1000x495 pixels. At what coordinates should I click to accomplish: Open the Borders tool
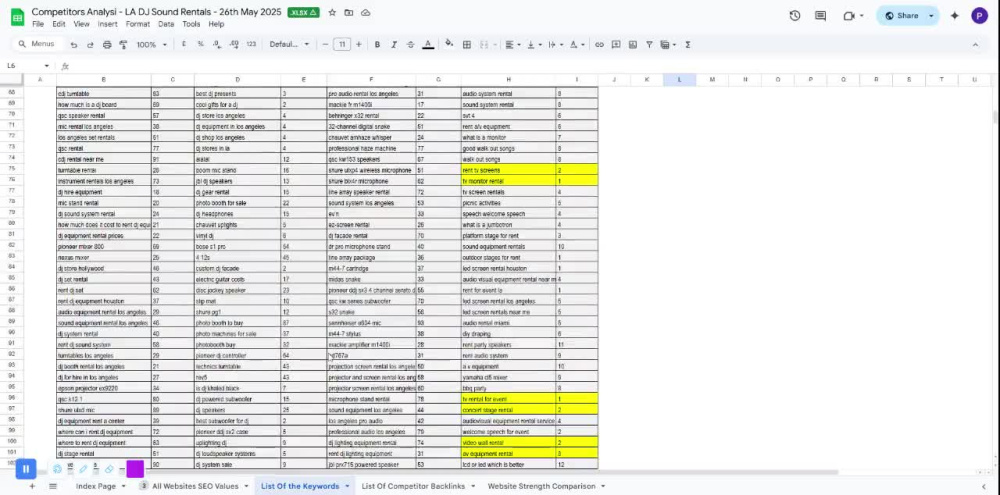(467, 45)
